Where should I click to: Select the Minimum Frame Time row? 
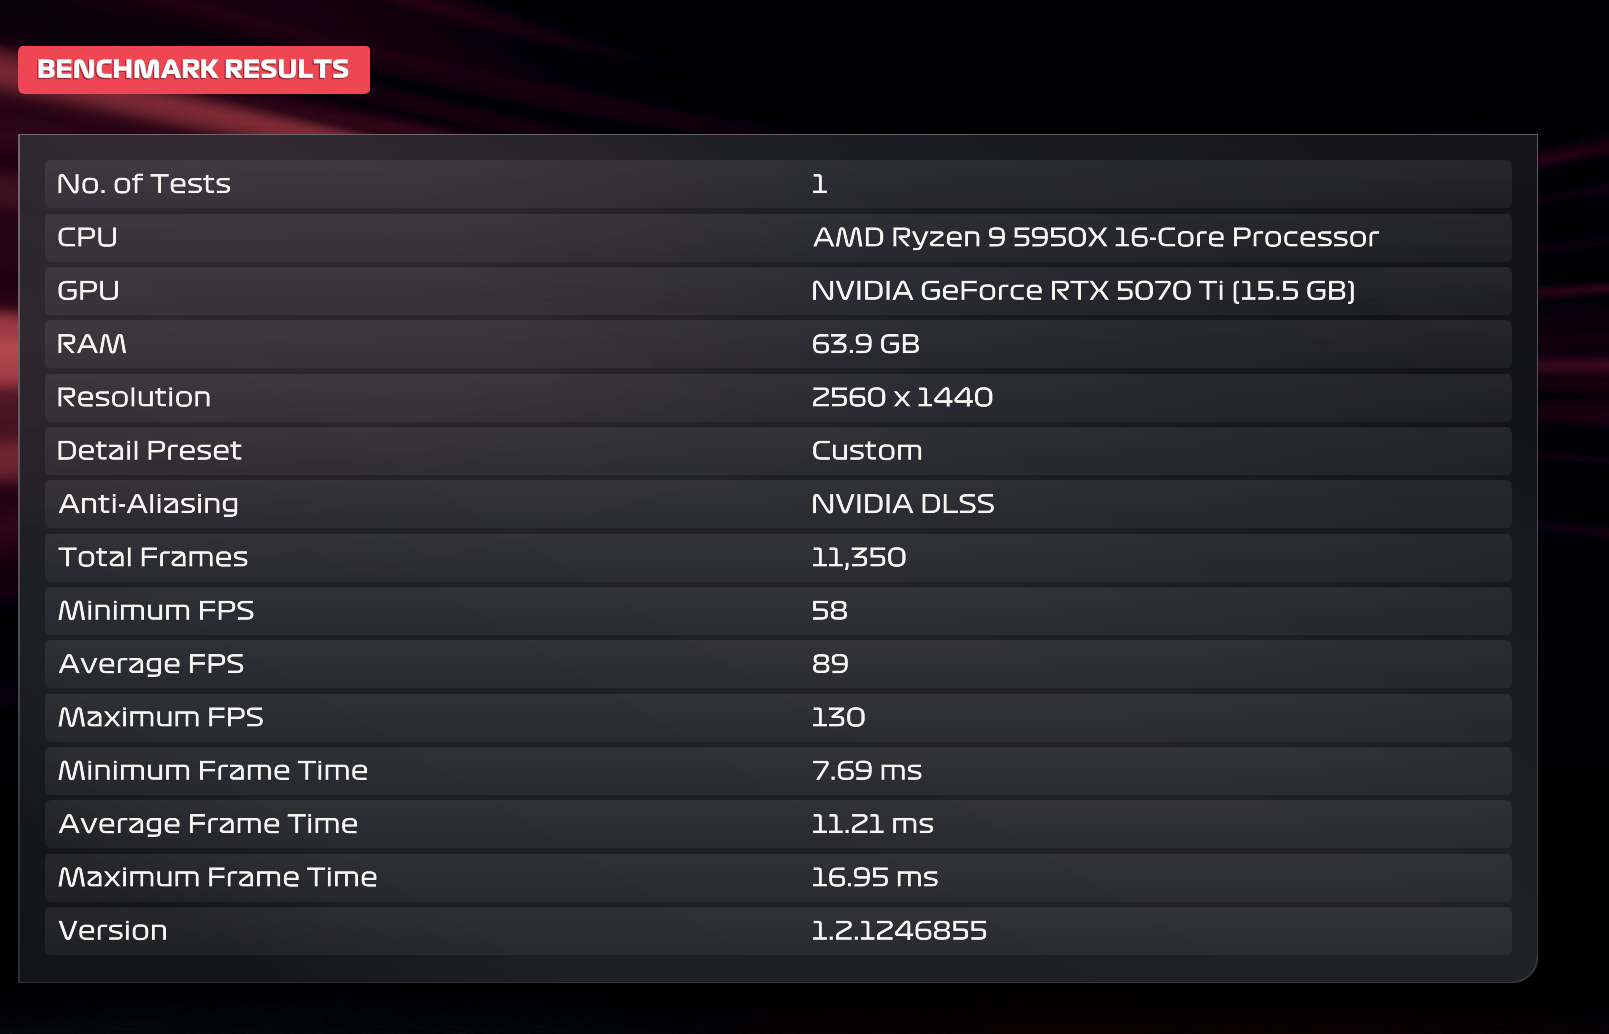click(x=778, y=770)
